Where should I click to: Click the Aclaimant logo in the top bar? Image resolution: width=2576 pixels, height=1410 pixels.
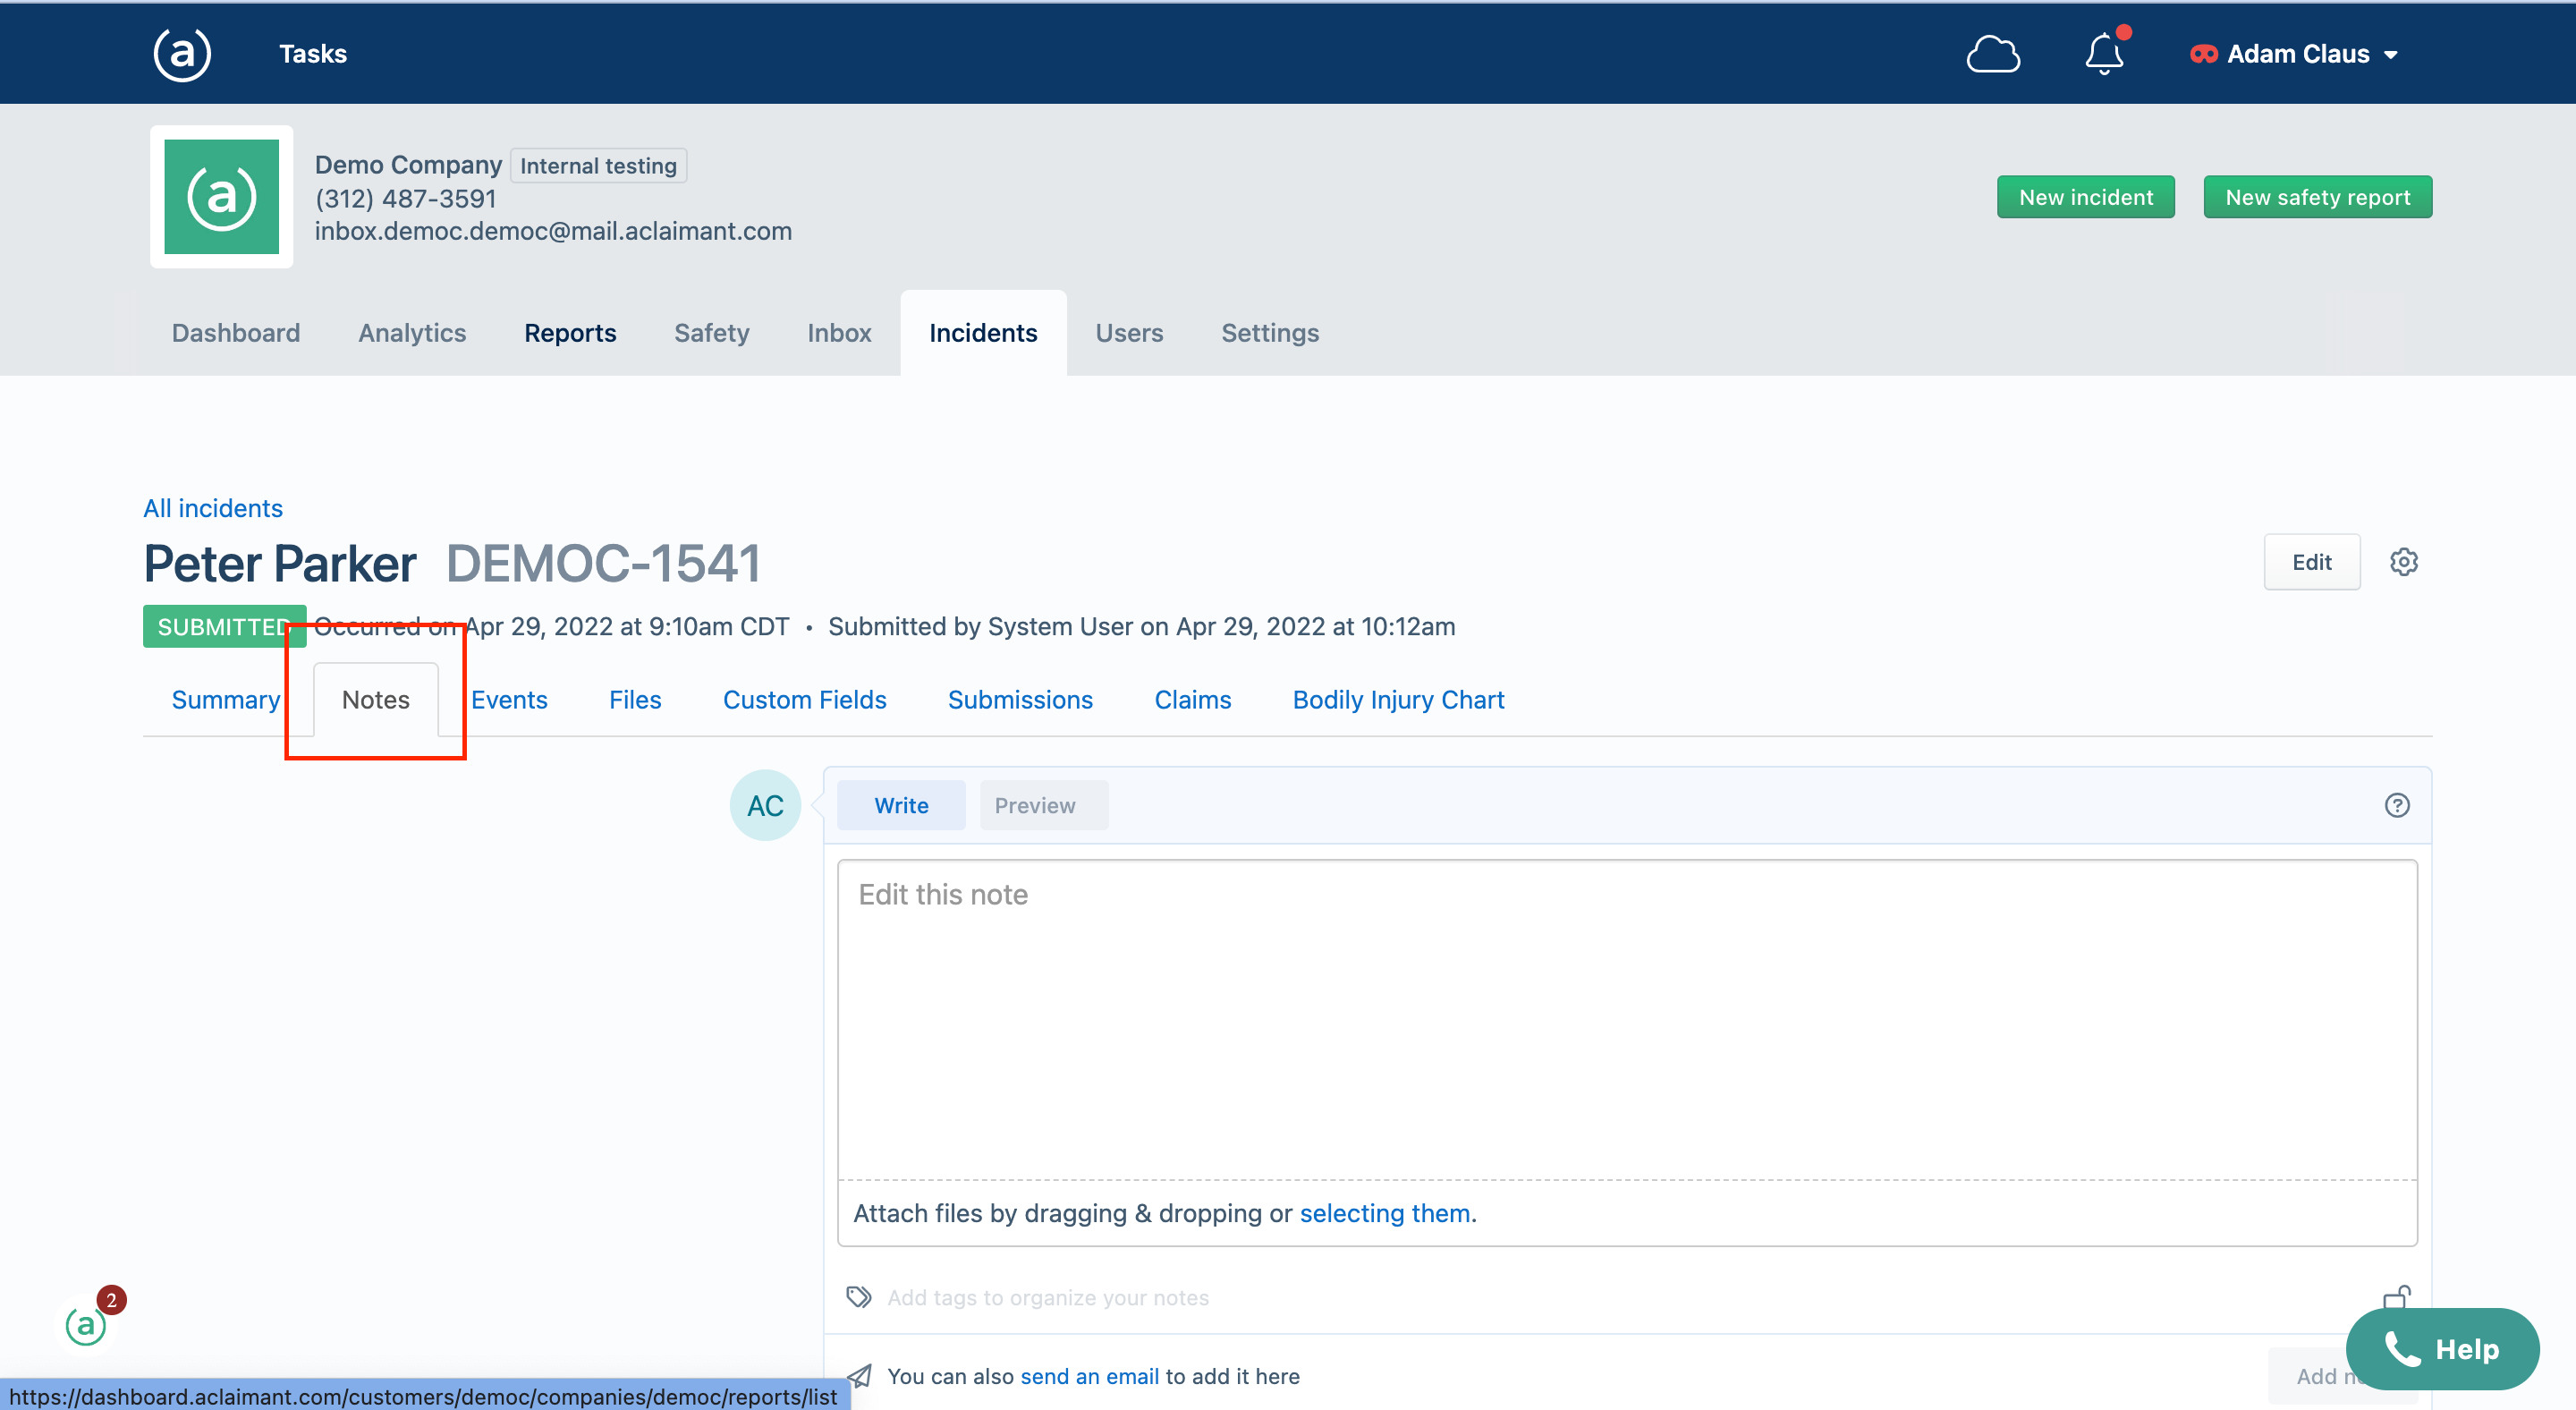[x=182, y=54]
